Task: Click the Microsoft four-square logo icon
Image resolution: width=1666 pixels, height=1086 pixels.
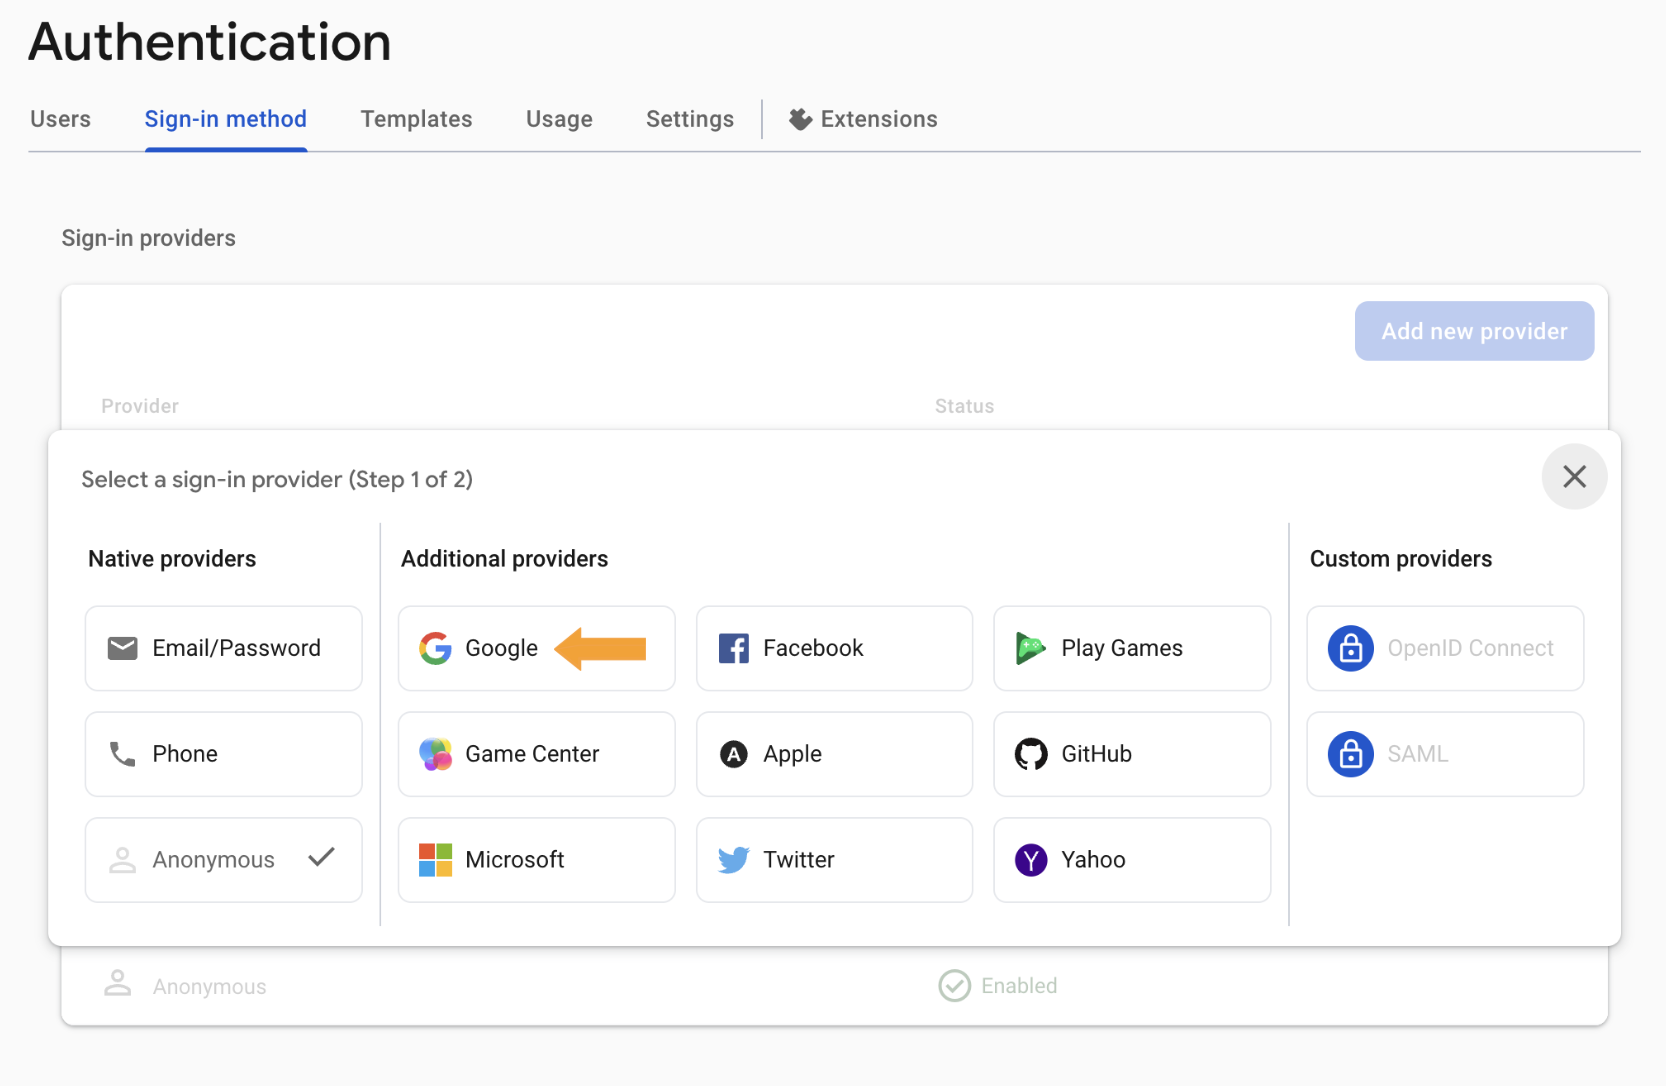Action: point(435,860)
